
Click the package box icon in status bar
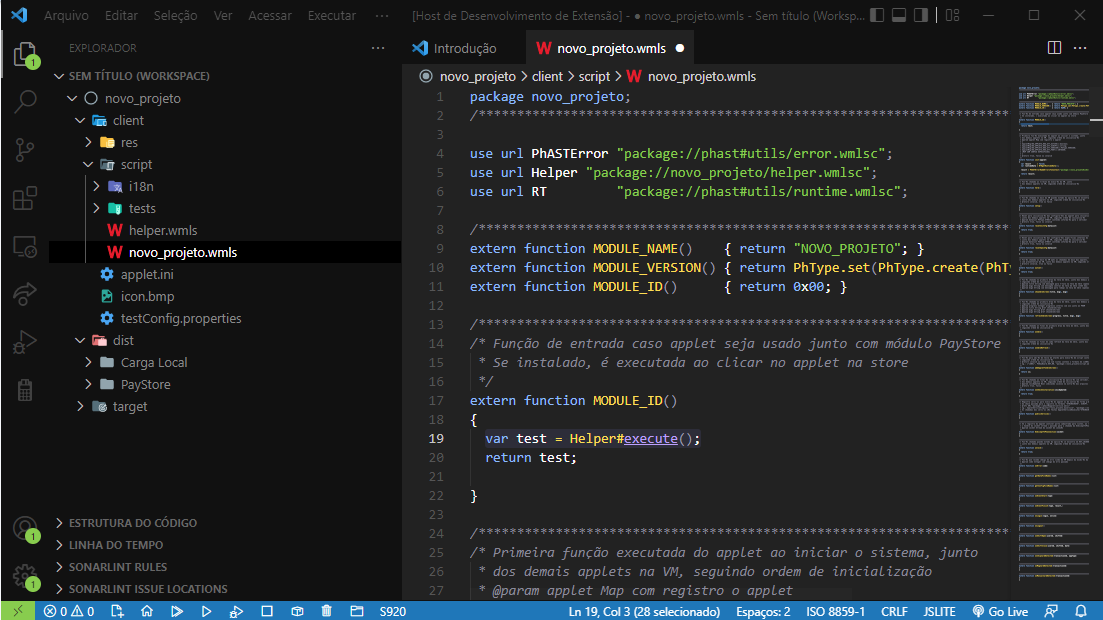(296, 609)
